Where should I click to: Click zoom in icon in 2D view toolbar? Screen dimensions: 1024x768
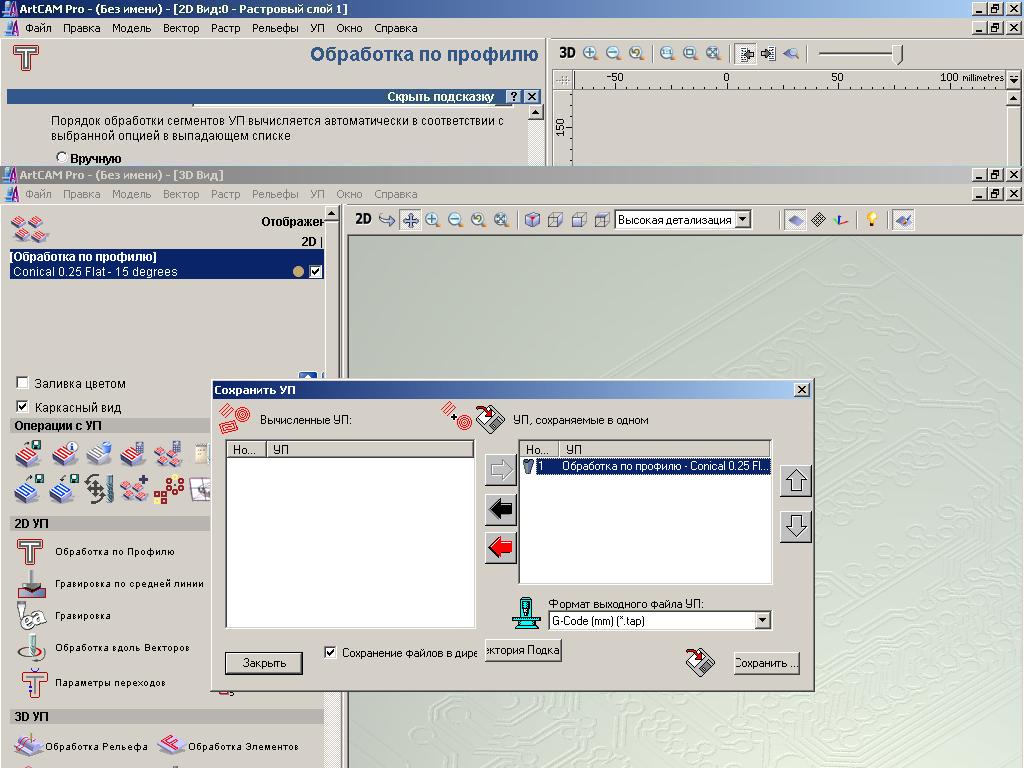590,54
